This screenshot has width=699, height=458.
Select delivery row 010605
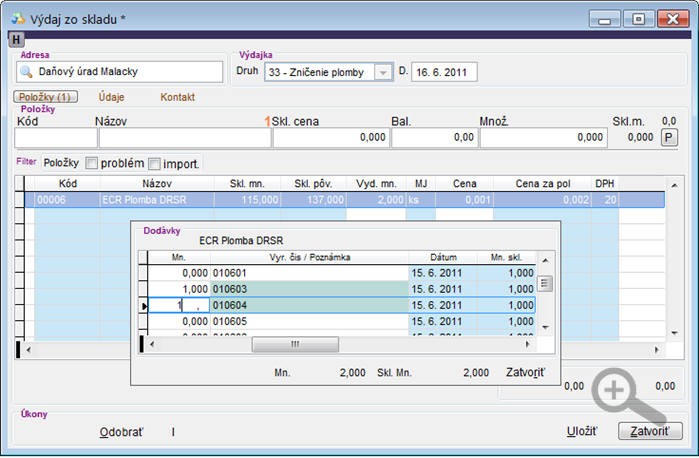point(341,322)
